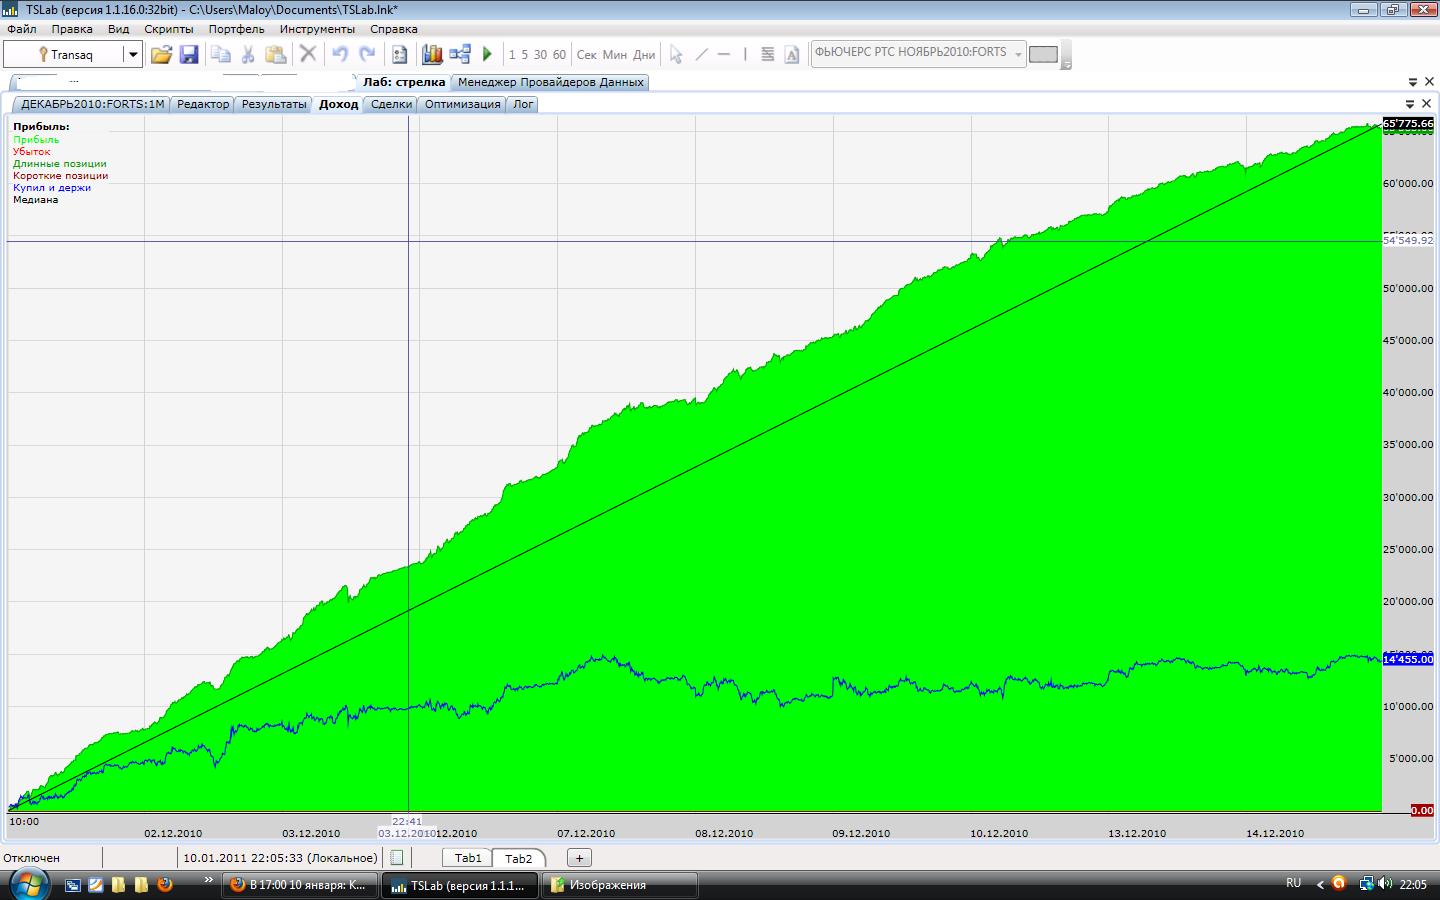This screenshot has width=1440, height=900.
Task: Click the gray color swatch in toolbar
Action: coord(1043,55)
